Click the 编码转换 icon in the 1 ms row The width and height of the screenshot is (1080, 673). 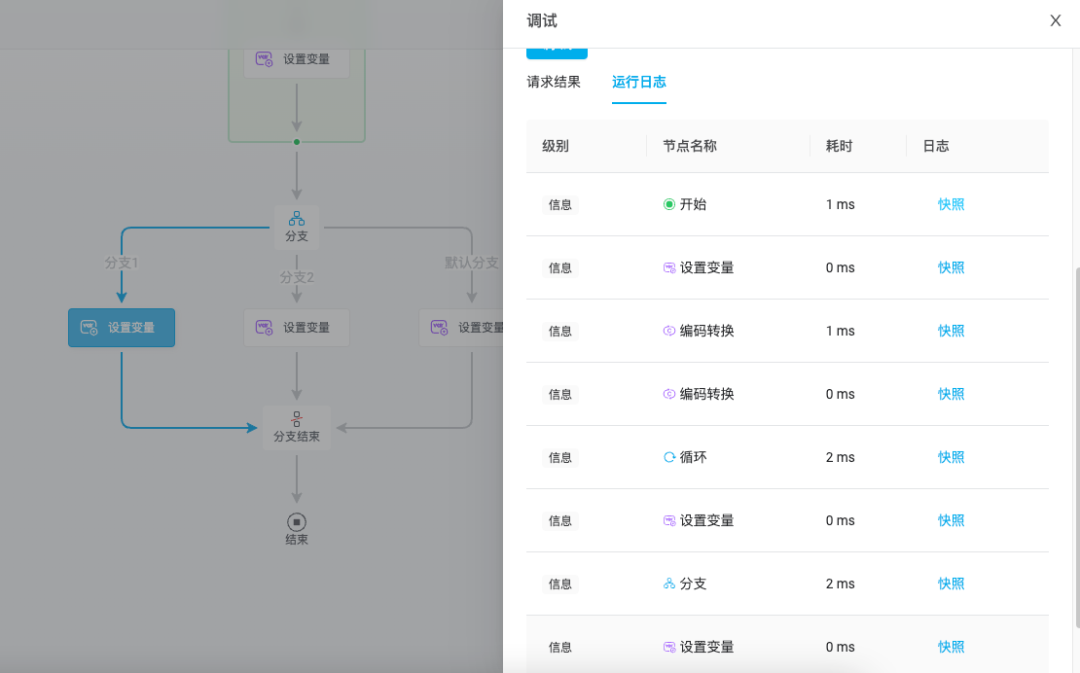(669, 331)
